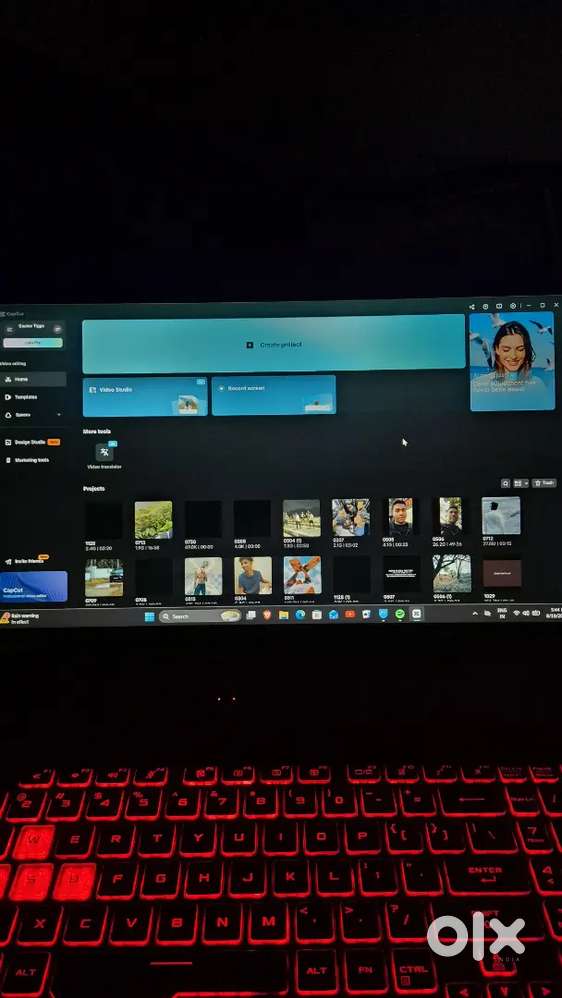
Task: Click the Spotify icon on the taskbar
Action: (400, 614)
